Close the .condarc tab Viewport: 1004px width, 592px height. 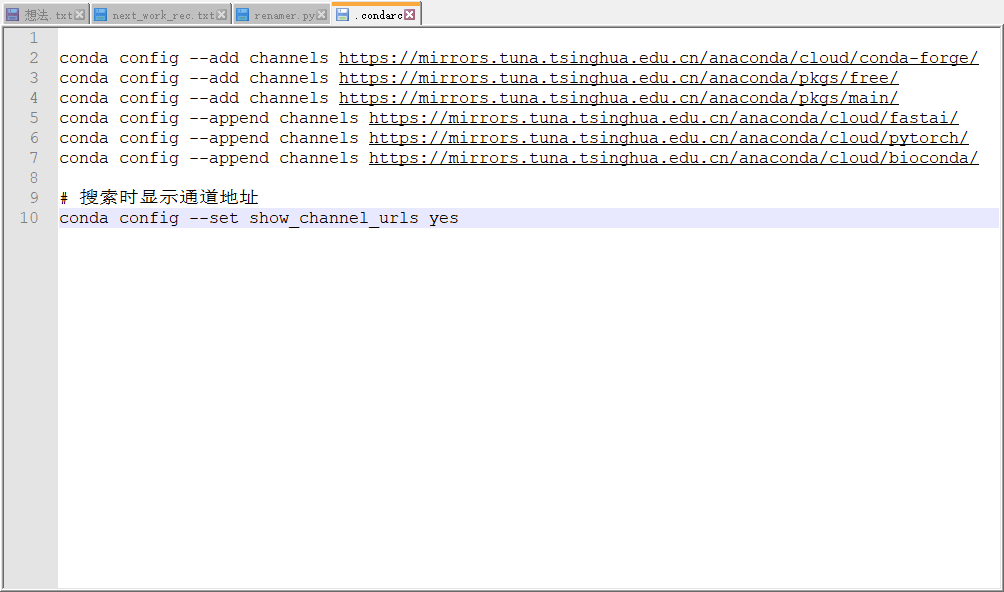(410, 14)
